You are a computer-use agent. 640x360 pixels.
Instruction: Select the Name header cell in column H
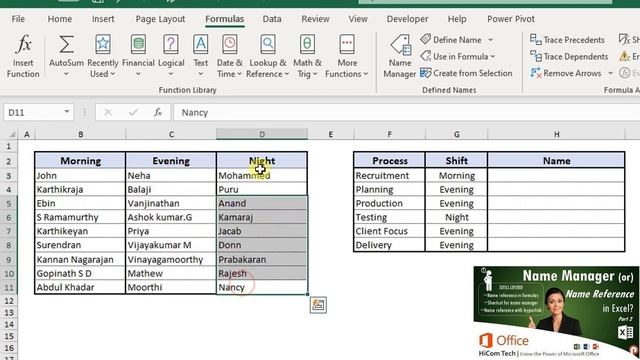pyautogui.click(x=556, y=160)
